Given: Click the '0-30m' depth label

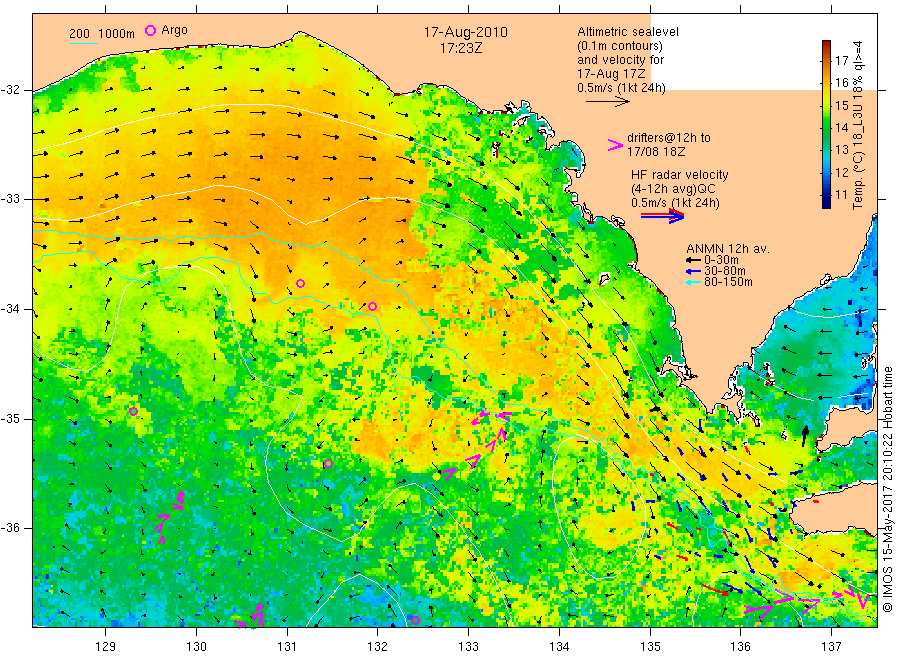Looking at the screenshot, I should click(x=721, y=260).
